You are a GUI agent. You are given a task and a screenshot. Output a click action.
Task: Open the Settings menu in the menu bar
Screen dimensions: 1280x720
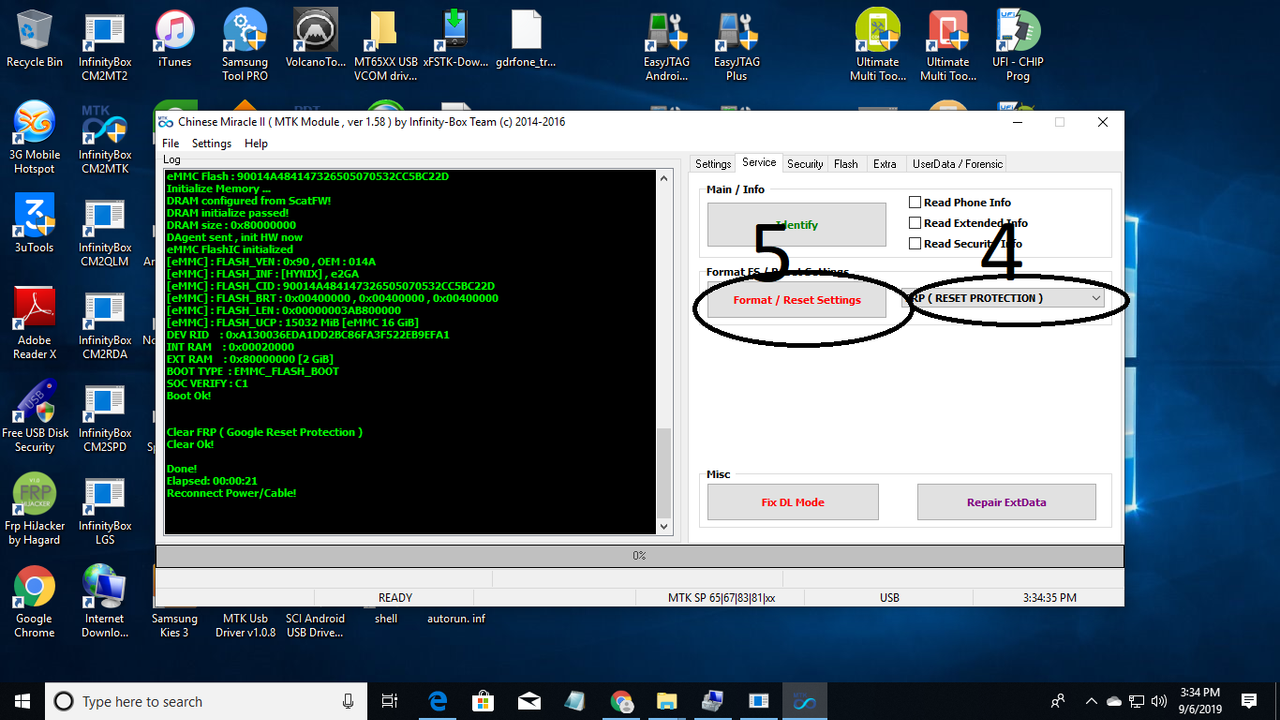tap(212, 143)
